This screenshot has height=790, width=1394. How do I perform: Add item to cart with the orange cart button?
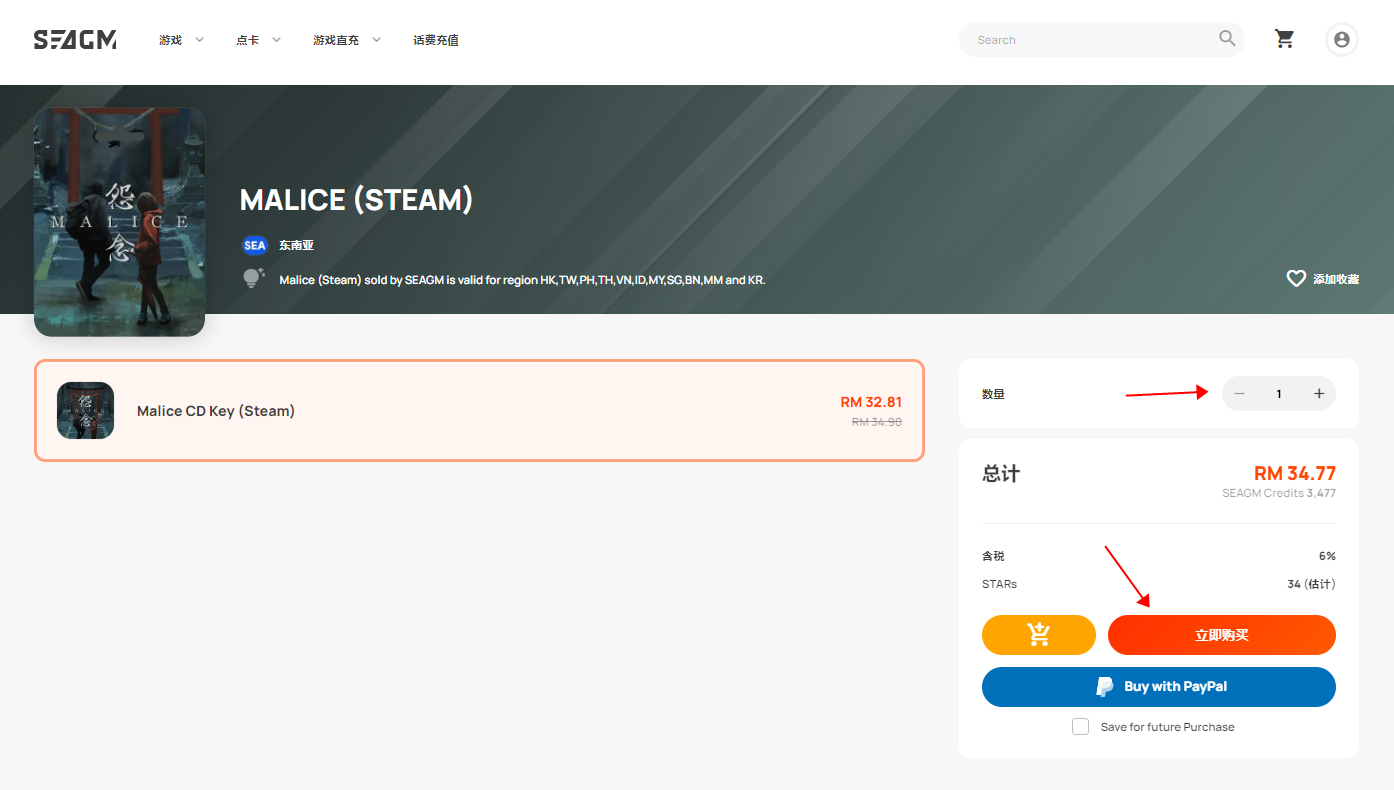tap(1039, 635)
